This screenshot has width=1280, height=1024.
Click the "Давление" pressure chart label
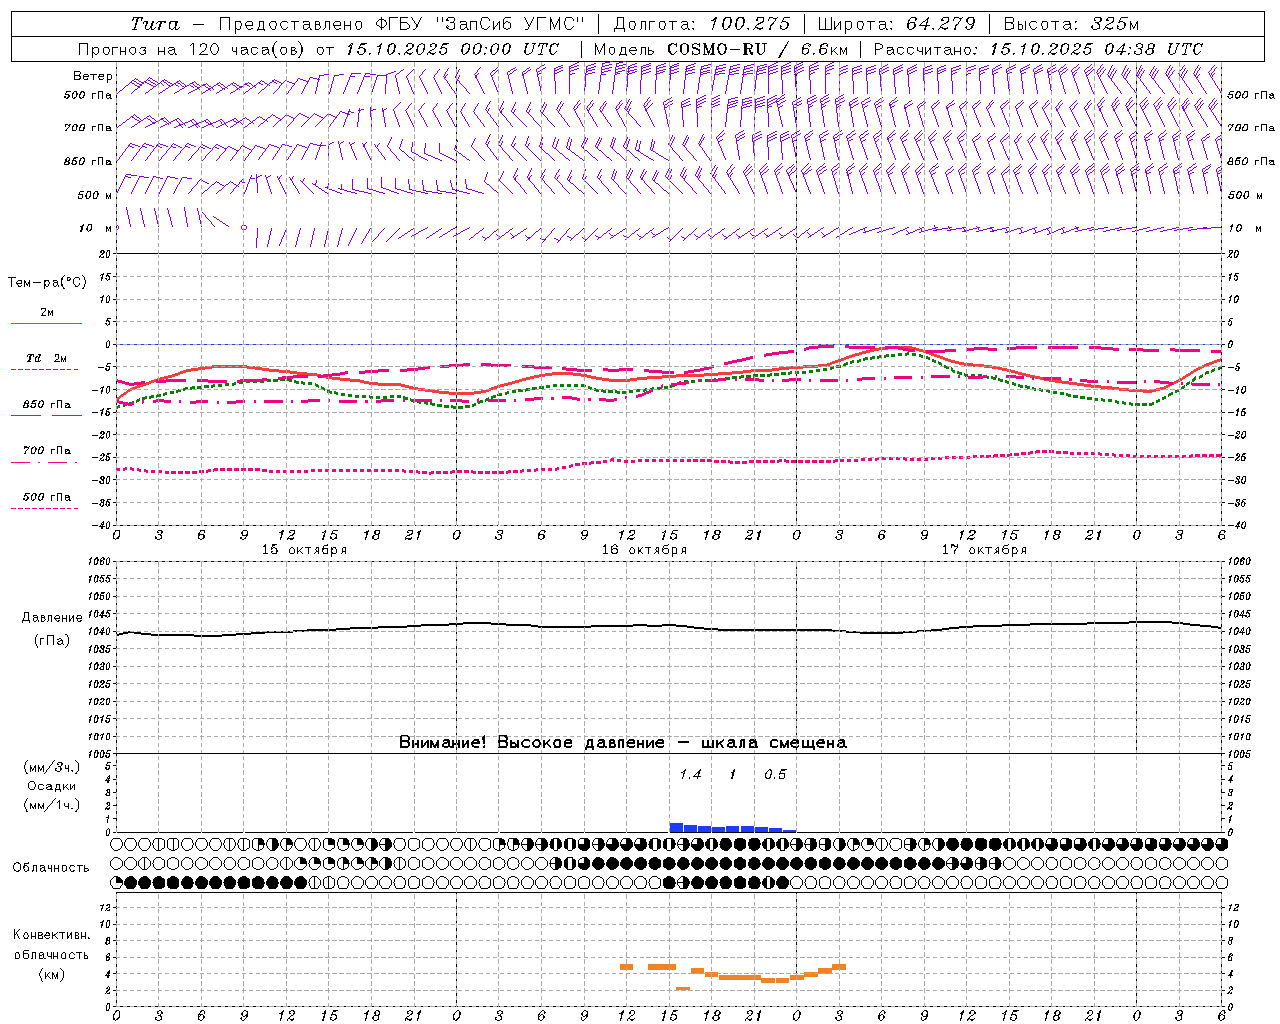pos(51,618)
